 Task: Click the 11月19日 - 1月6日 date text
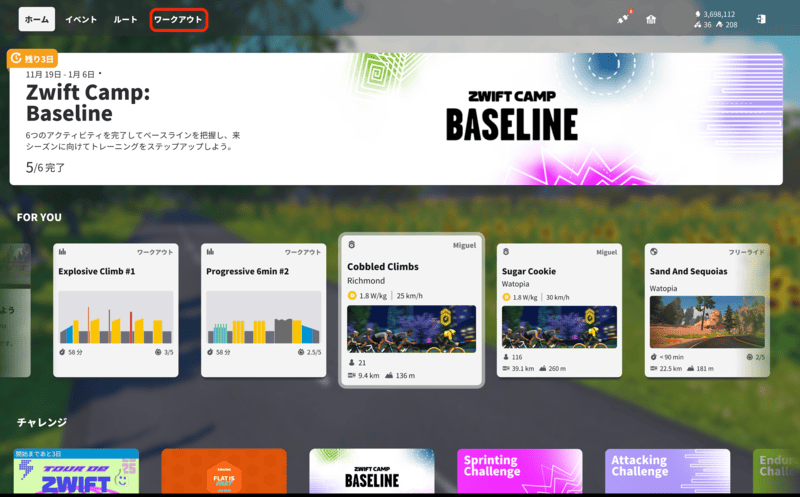coord(60,74)
